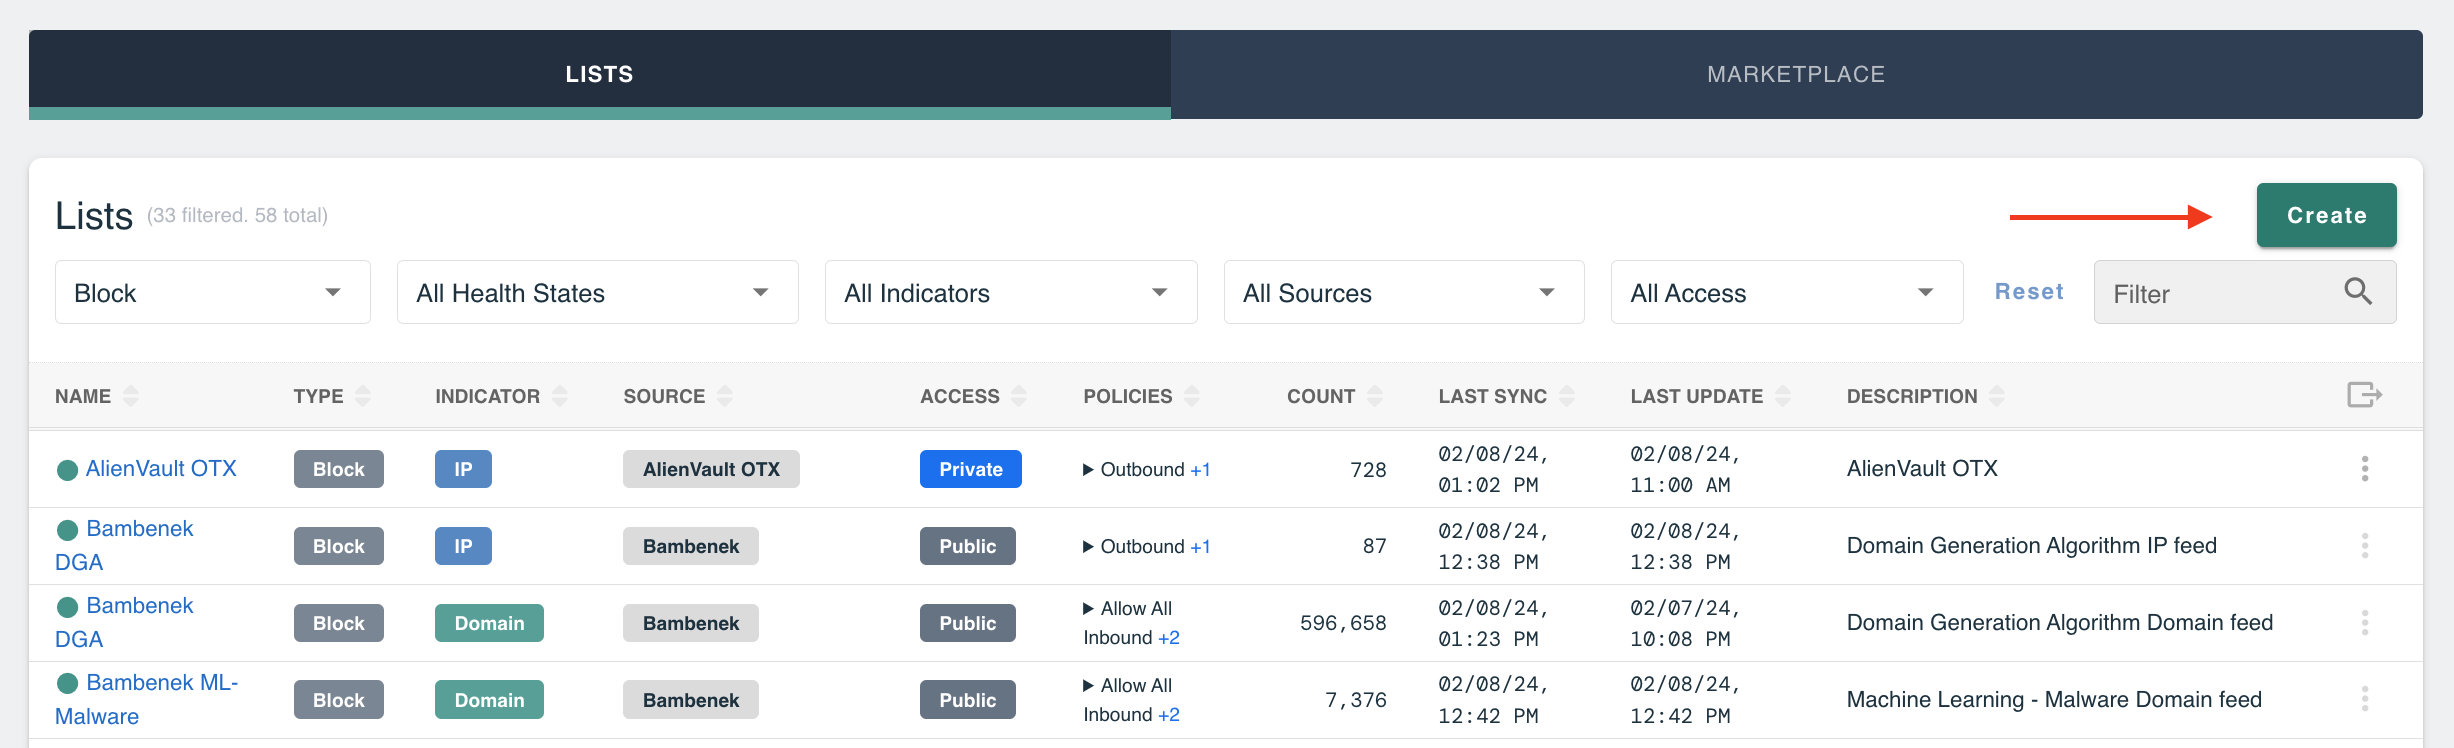Click the Private access badge

[970, 469]
